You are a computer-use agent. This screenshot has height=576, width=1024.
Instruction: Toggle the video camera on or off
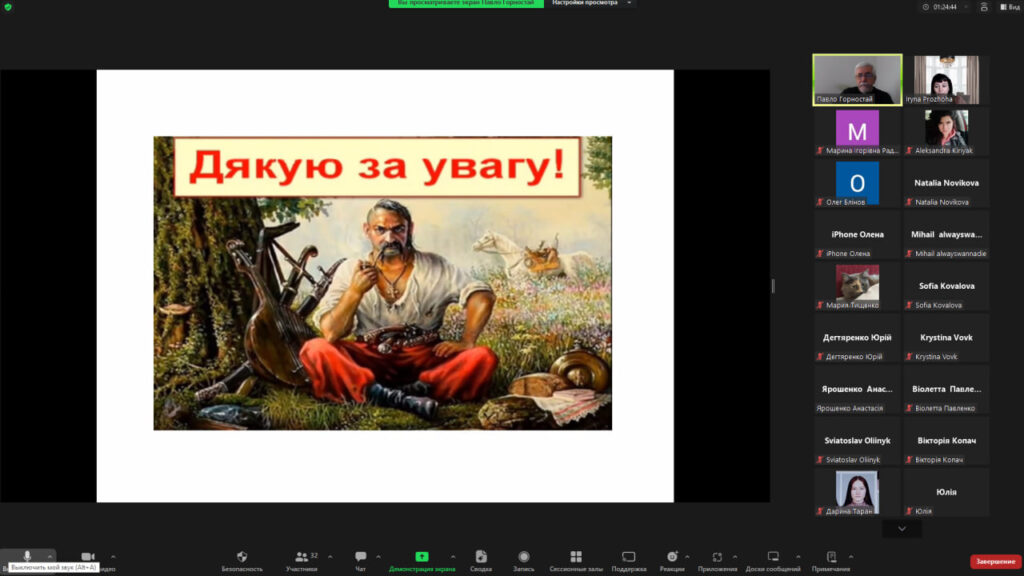[88, 557]
